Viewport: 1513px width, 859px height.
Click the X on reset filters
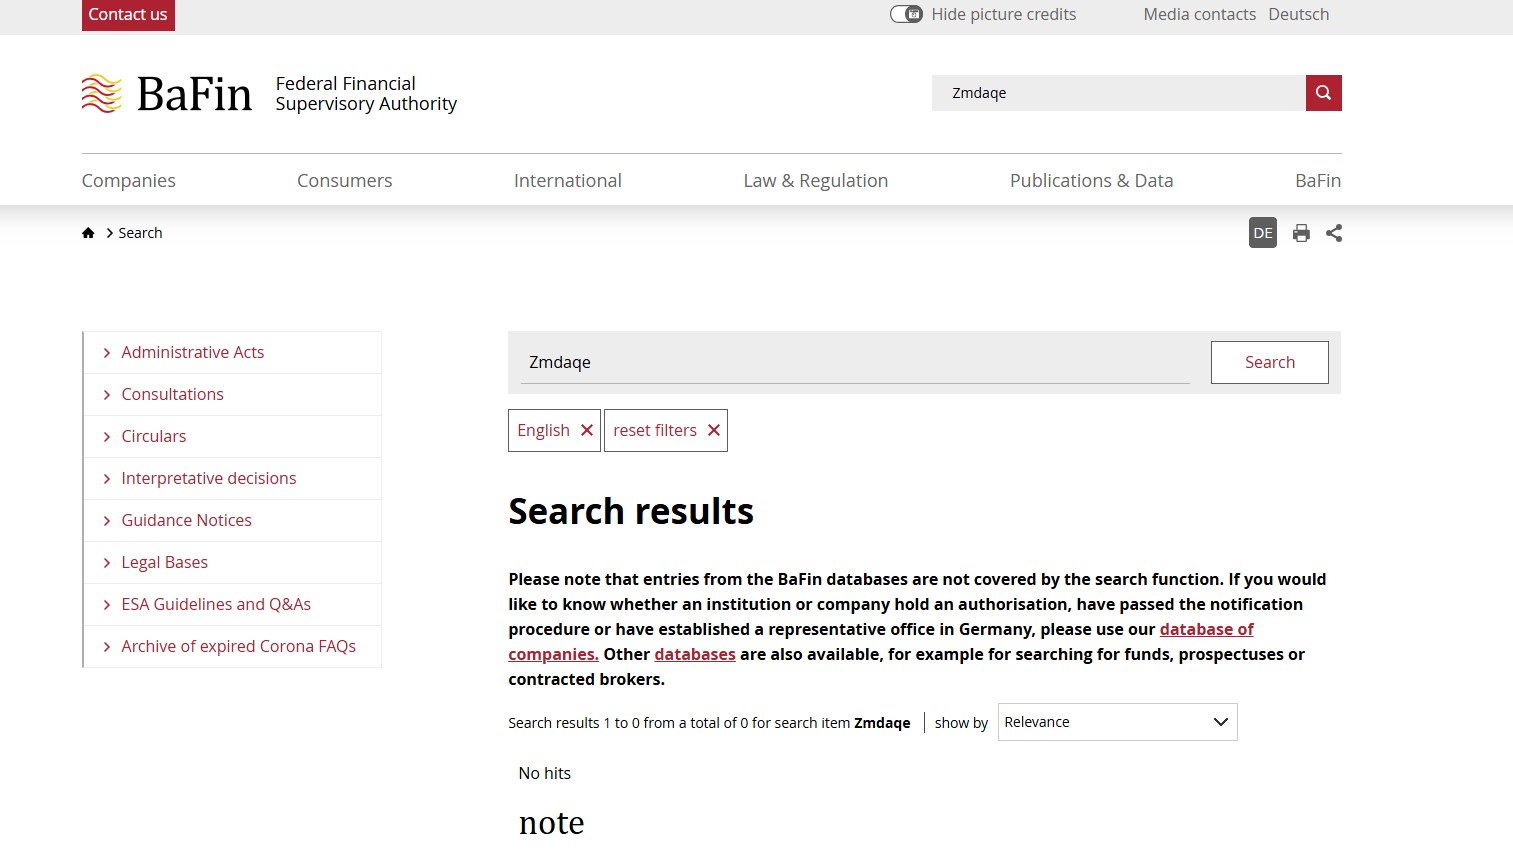(x=714, y=430)
